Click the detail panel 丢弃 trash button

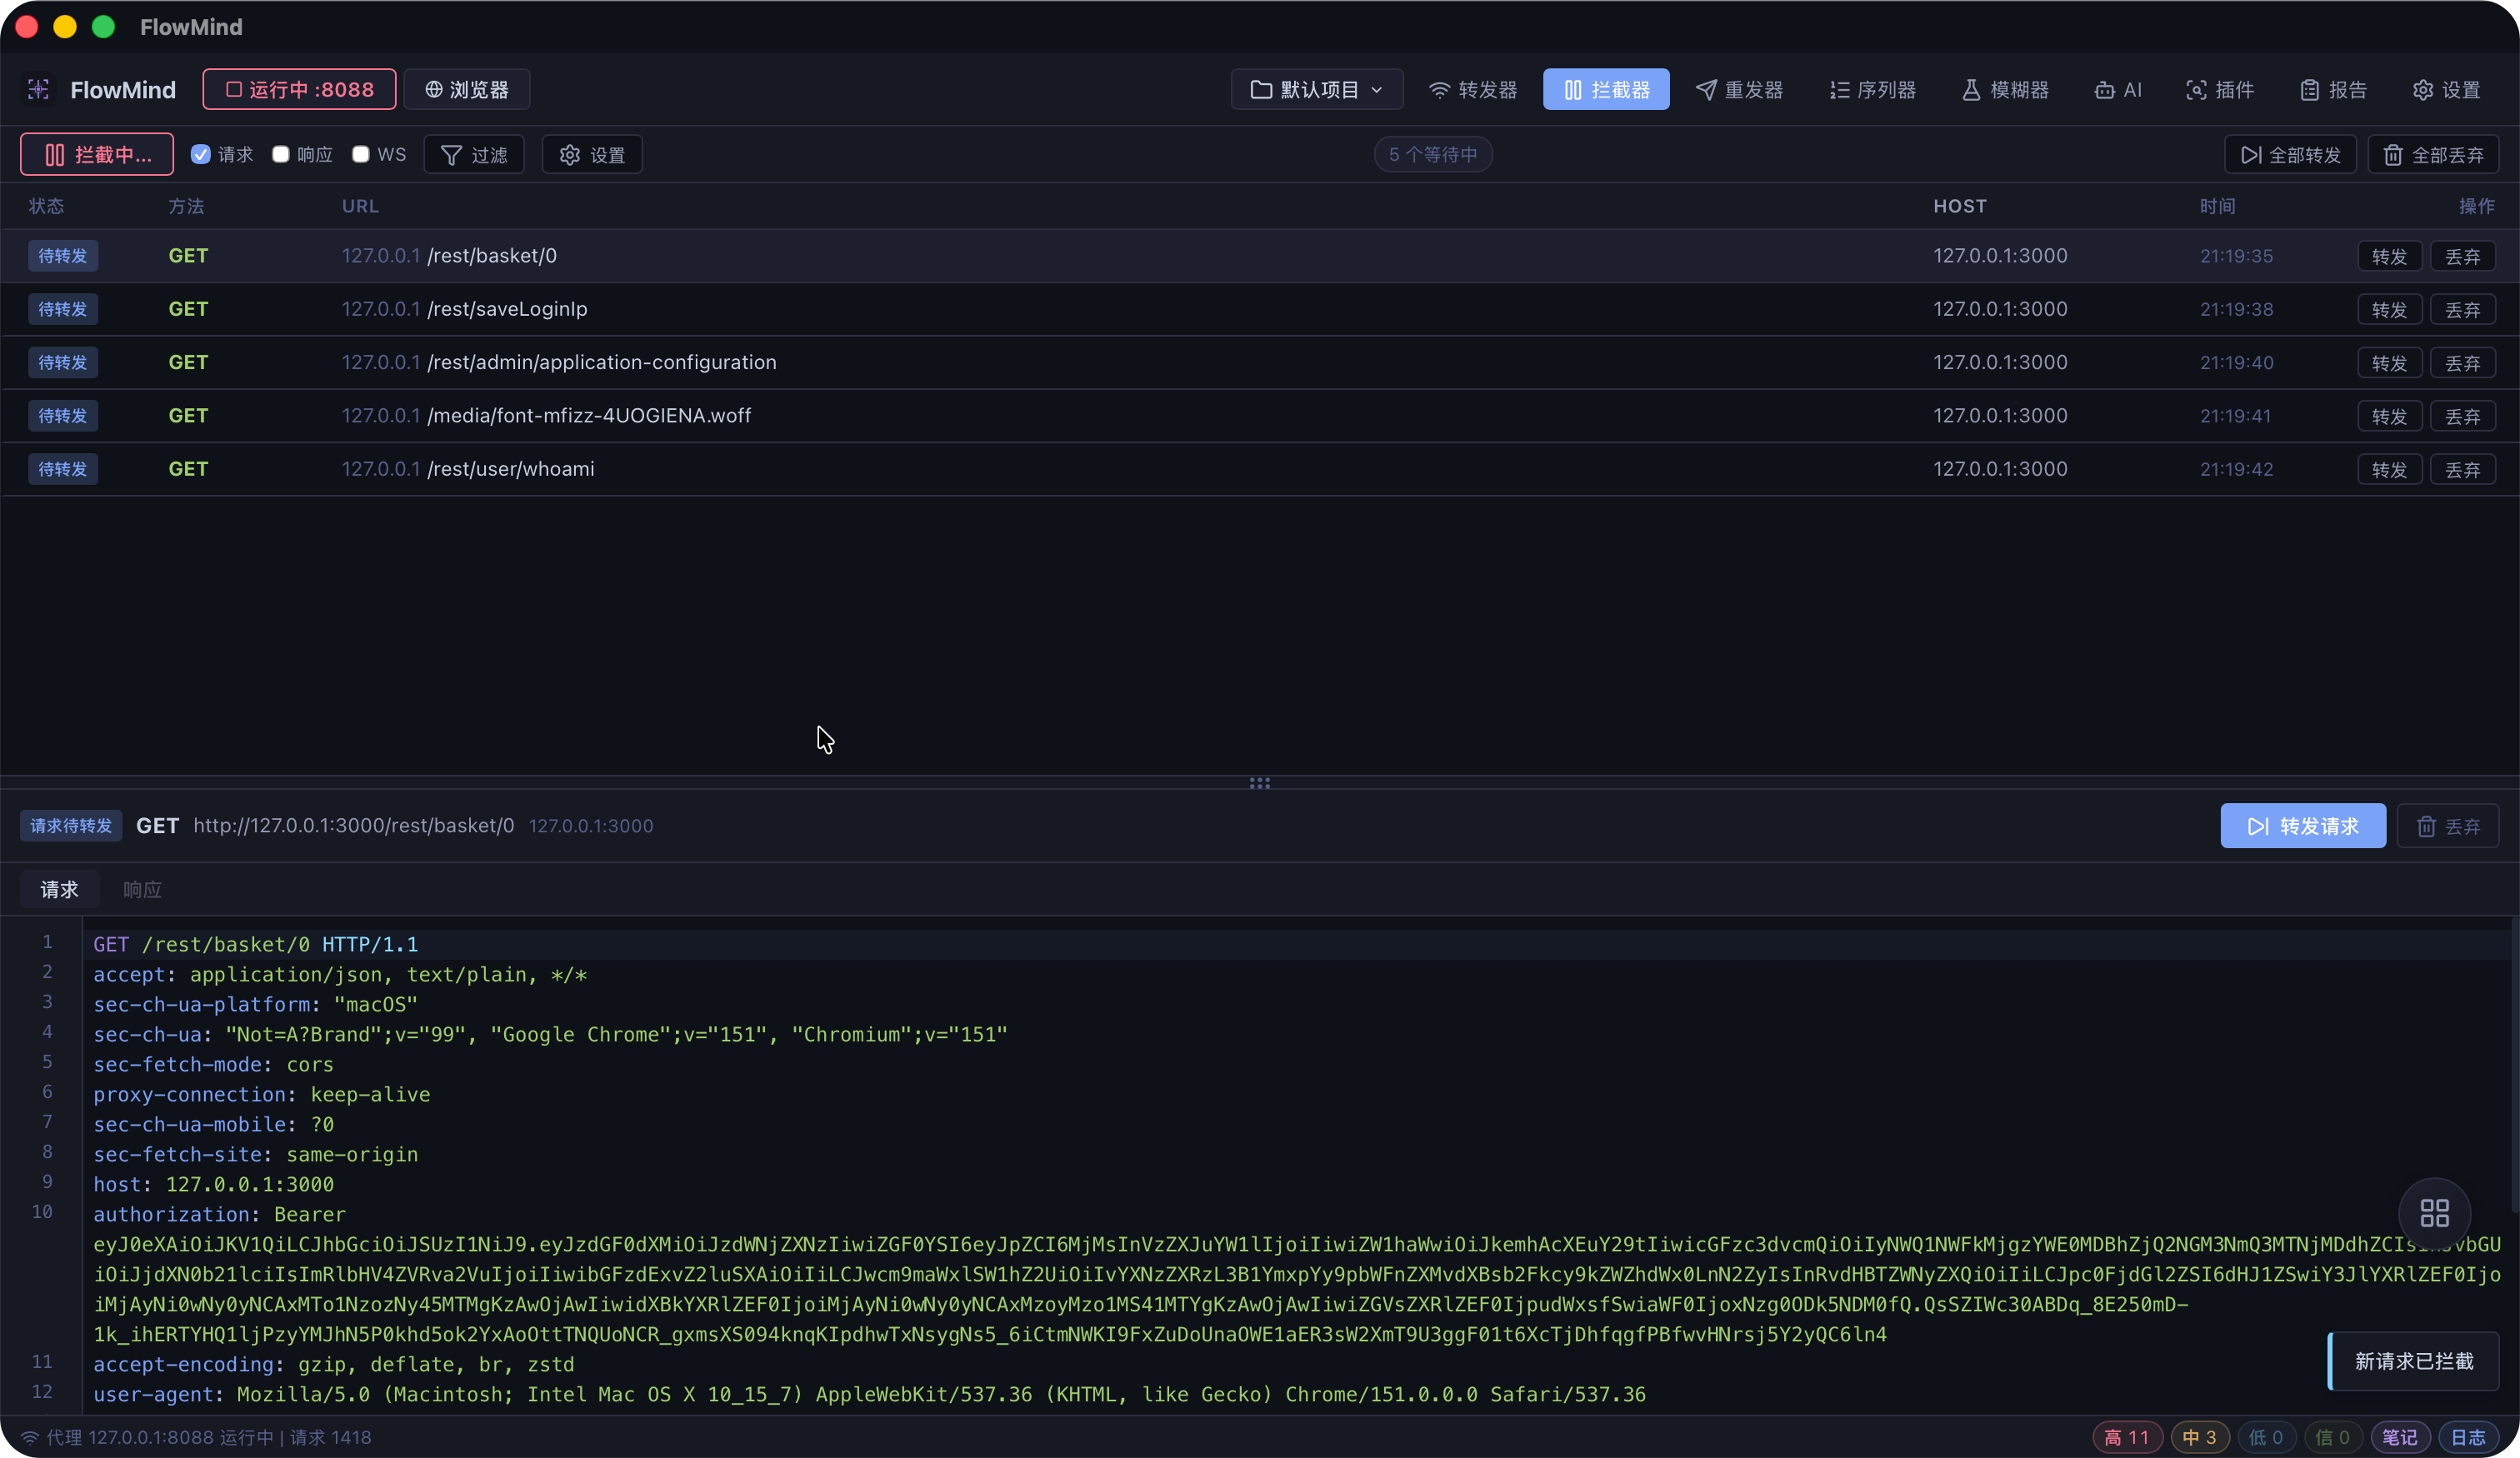pos(2448,826)
